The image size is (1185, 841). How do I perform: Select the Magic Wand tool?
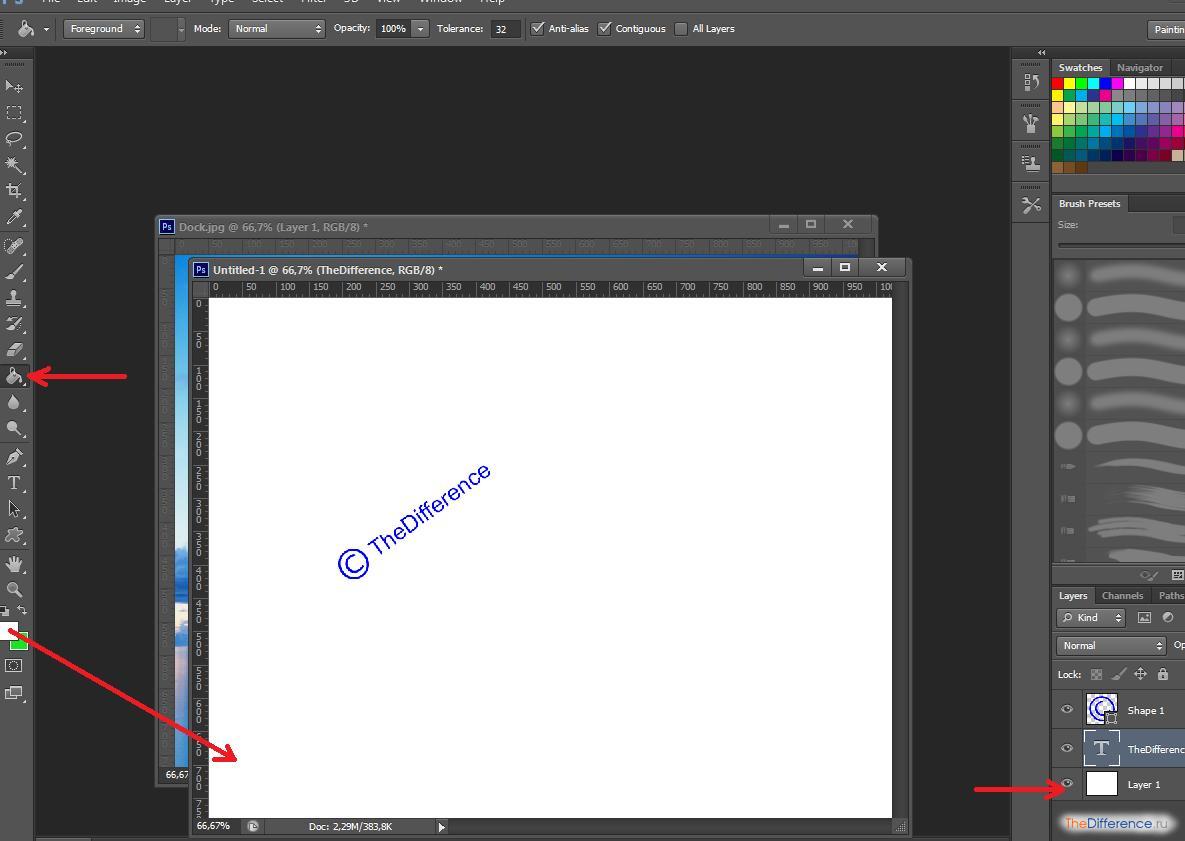pyautogui.click(x=14, y=165)
